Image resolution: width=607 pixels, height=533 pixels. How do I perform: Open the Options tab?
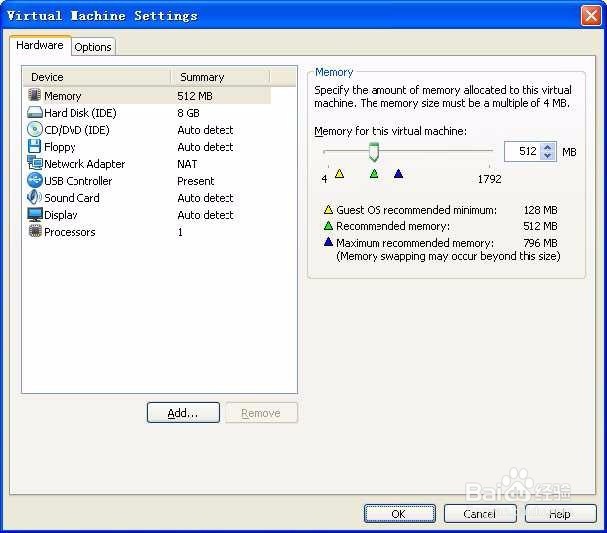(93, 47)
